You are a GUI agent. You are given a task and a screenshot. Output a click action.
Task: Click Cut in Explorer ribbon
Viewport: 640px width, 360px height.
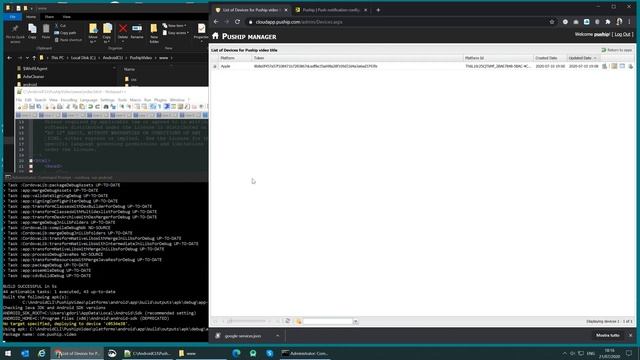tap(60, 26)
